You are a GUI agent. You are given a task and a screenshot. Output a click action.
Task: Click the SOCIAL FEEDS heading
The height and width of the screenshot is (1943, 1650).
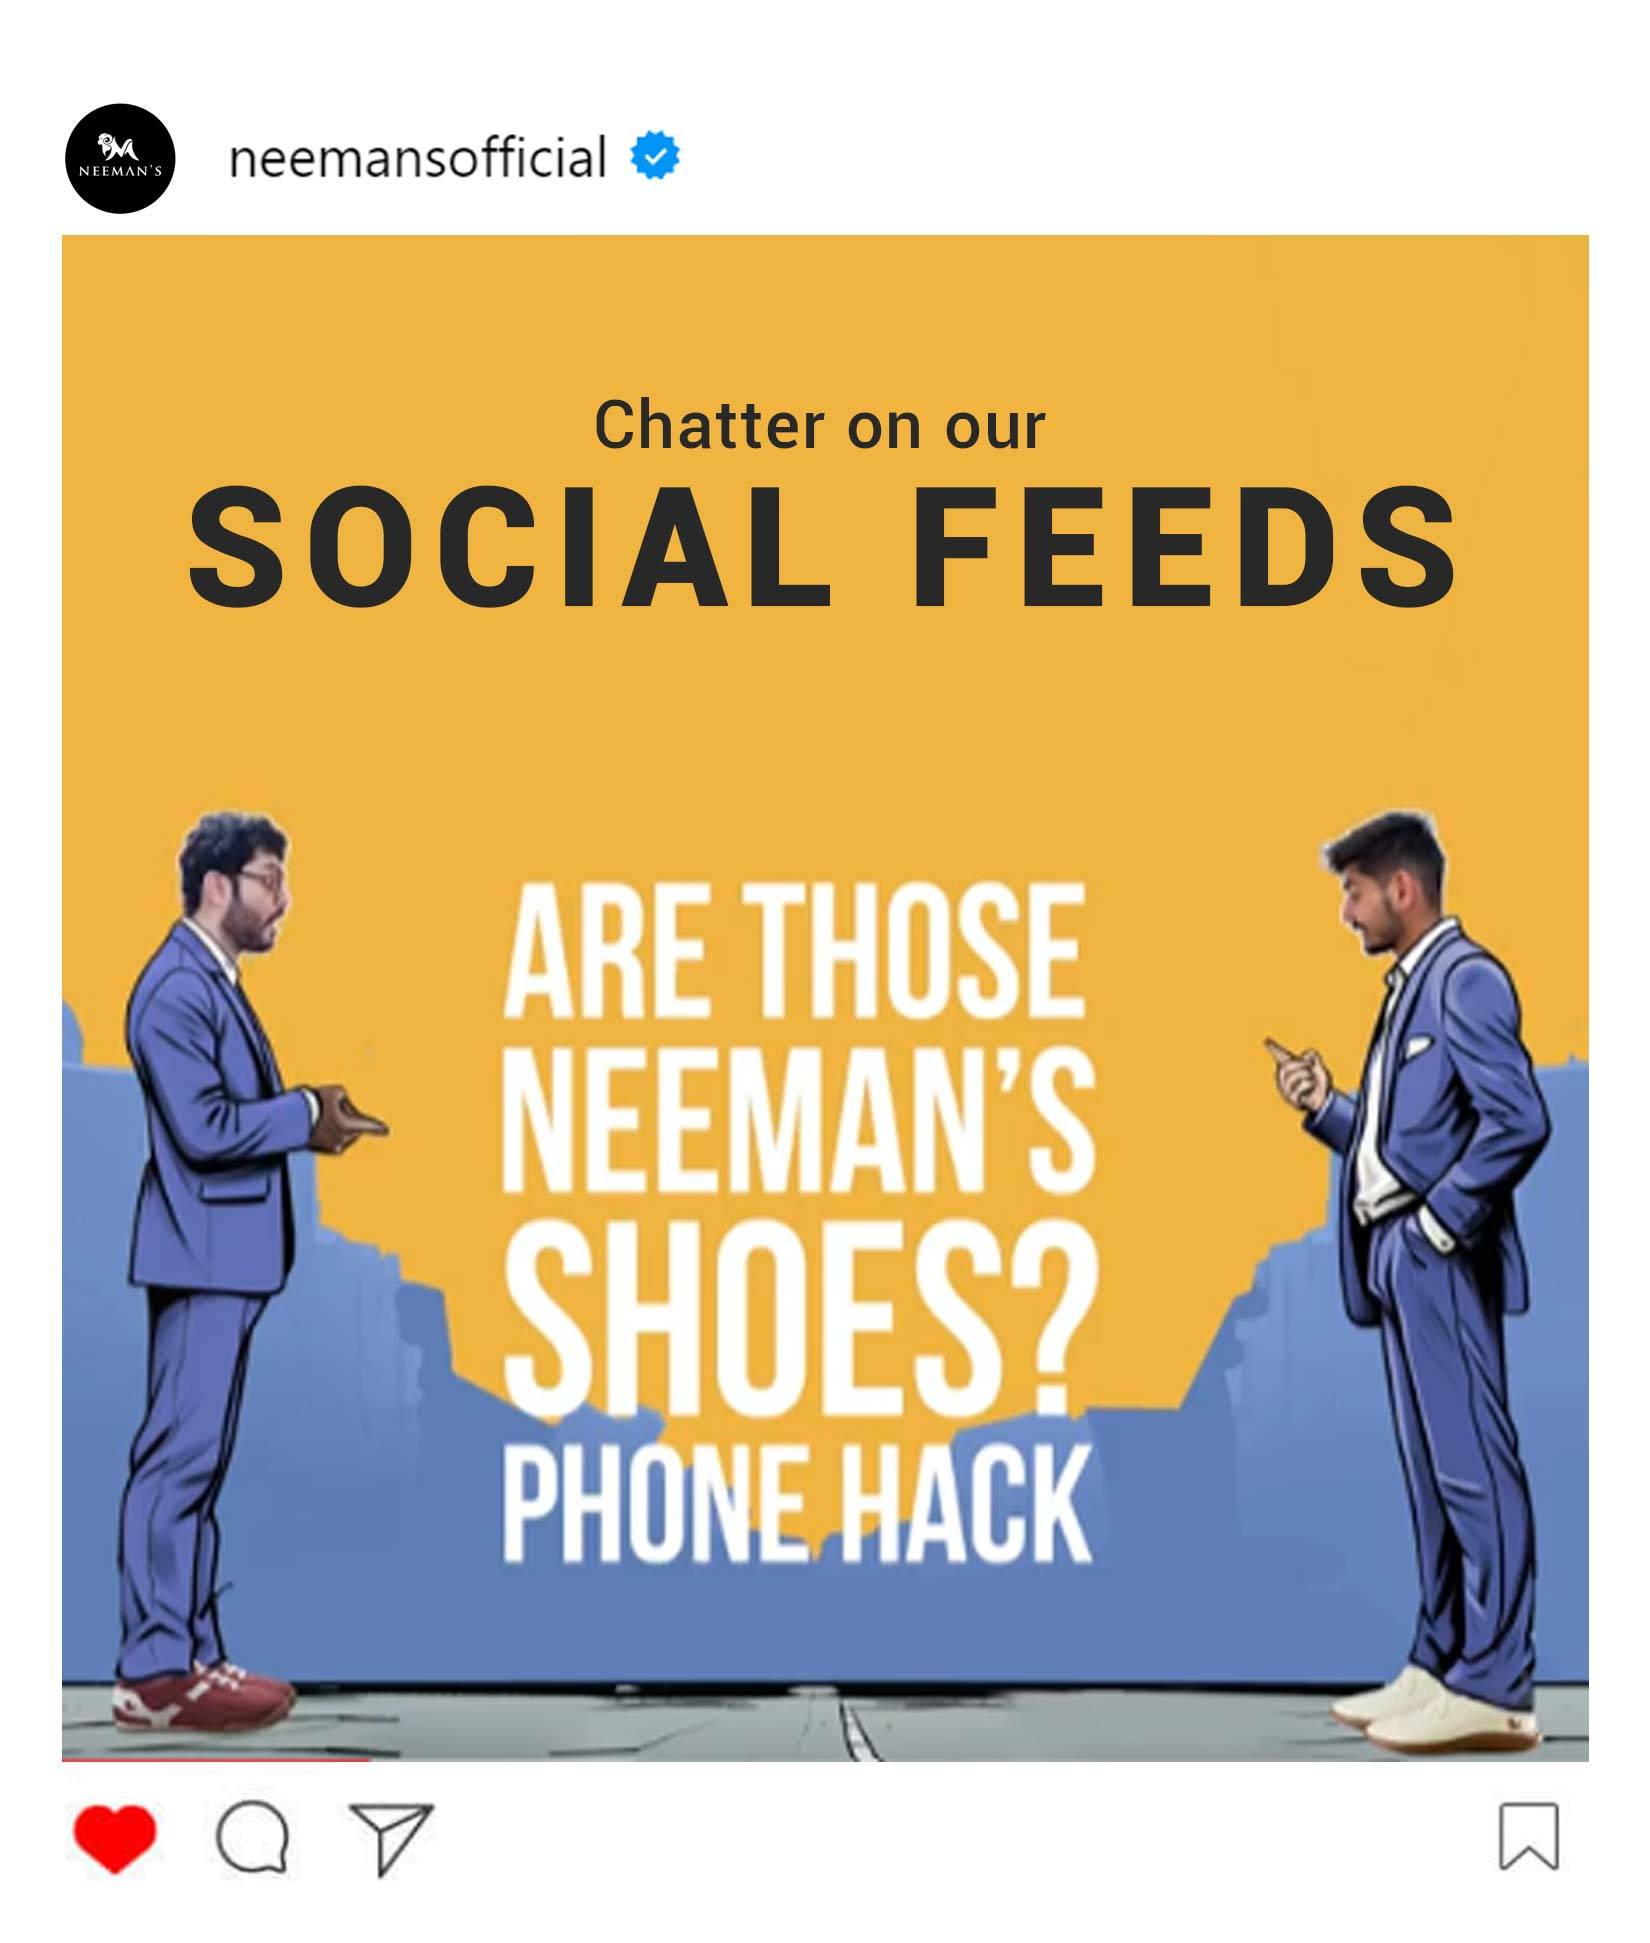pyautogui.click(x=822, y=549)
